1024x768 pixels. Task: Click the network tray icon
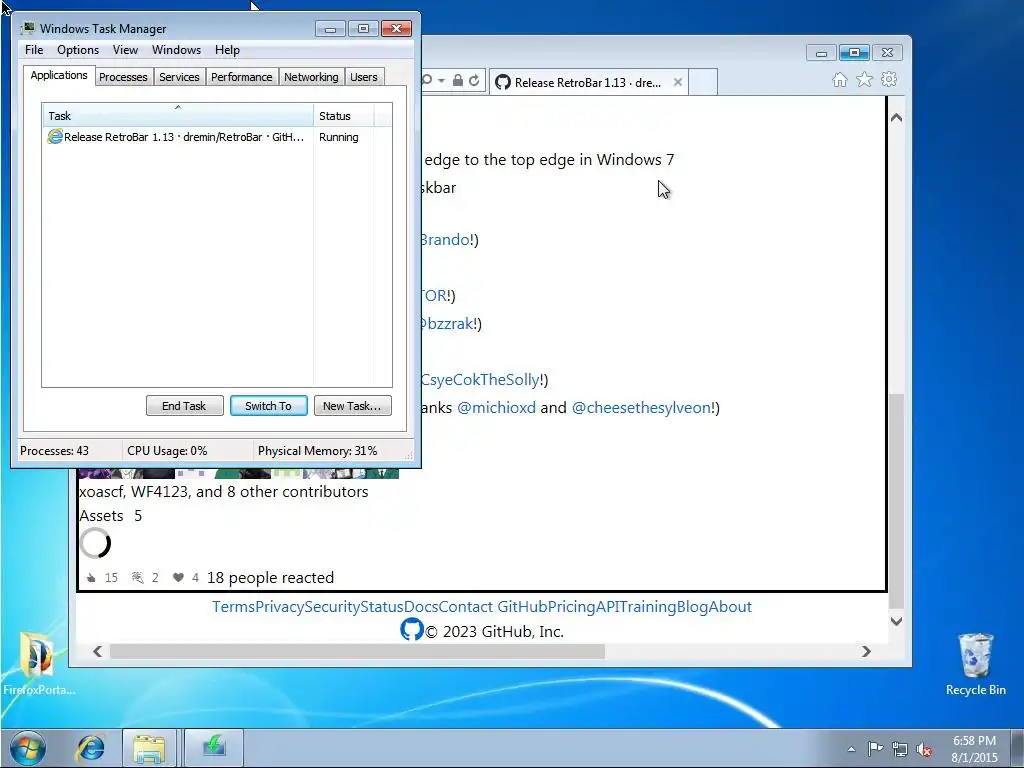tap(899, 749)
